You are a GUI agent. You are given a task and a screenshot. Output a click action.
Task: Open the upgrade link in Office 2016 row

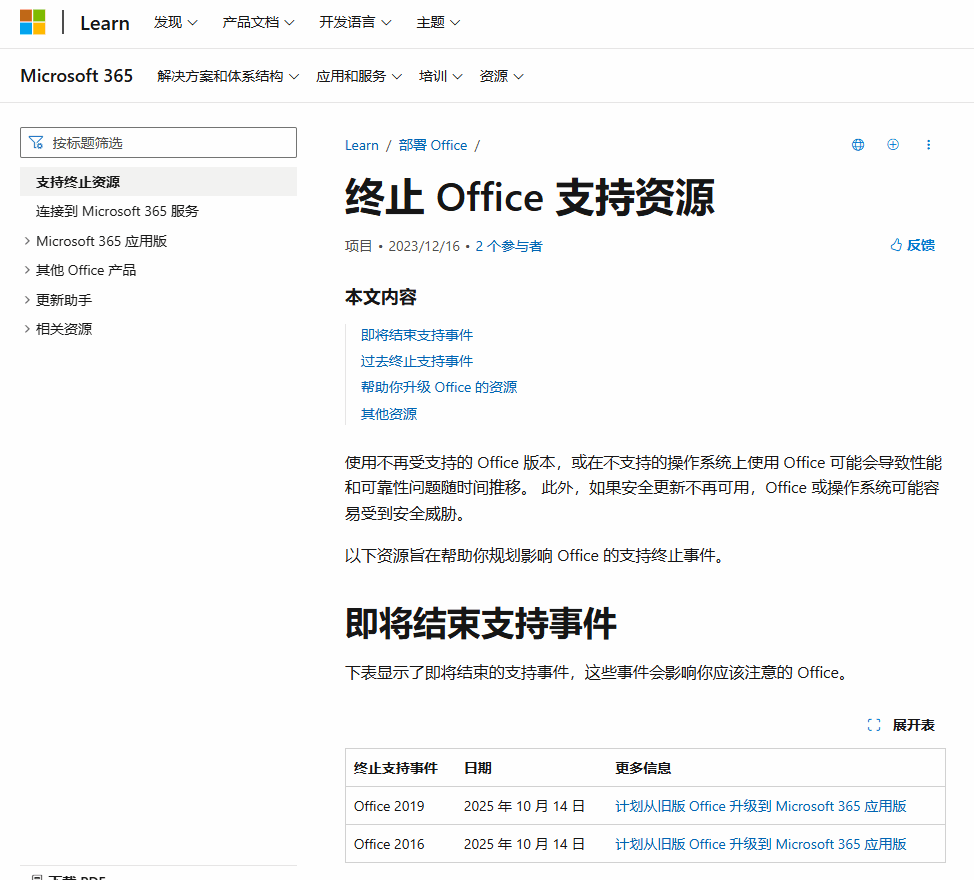point(760,844)
